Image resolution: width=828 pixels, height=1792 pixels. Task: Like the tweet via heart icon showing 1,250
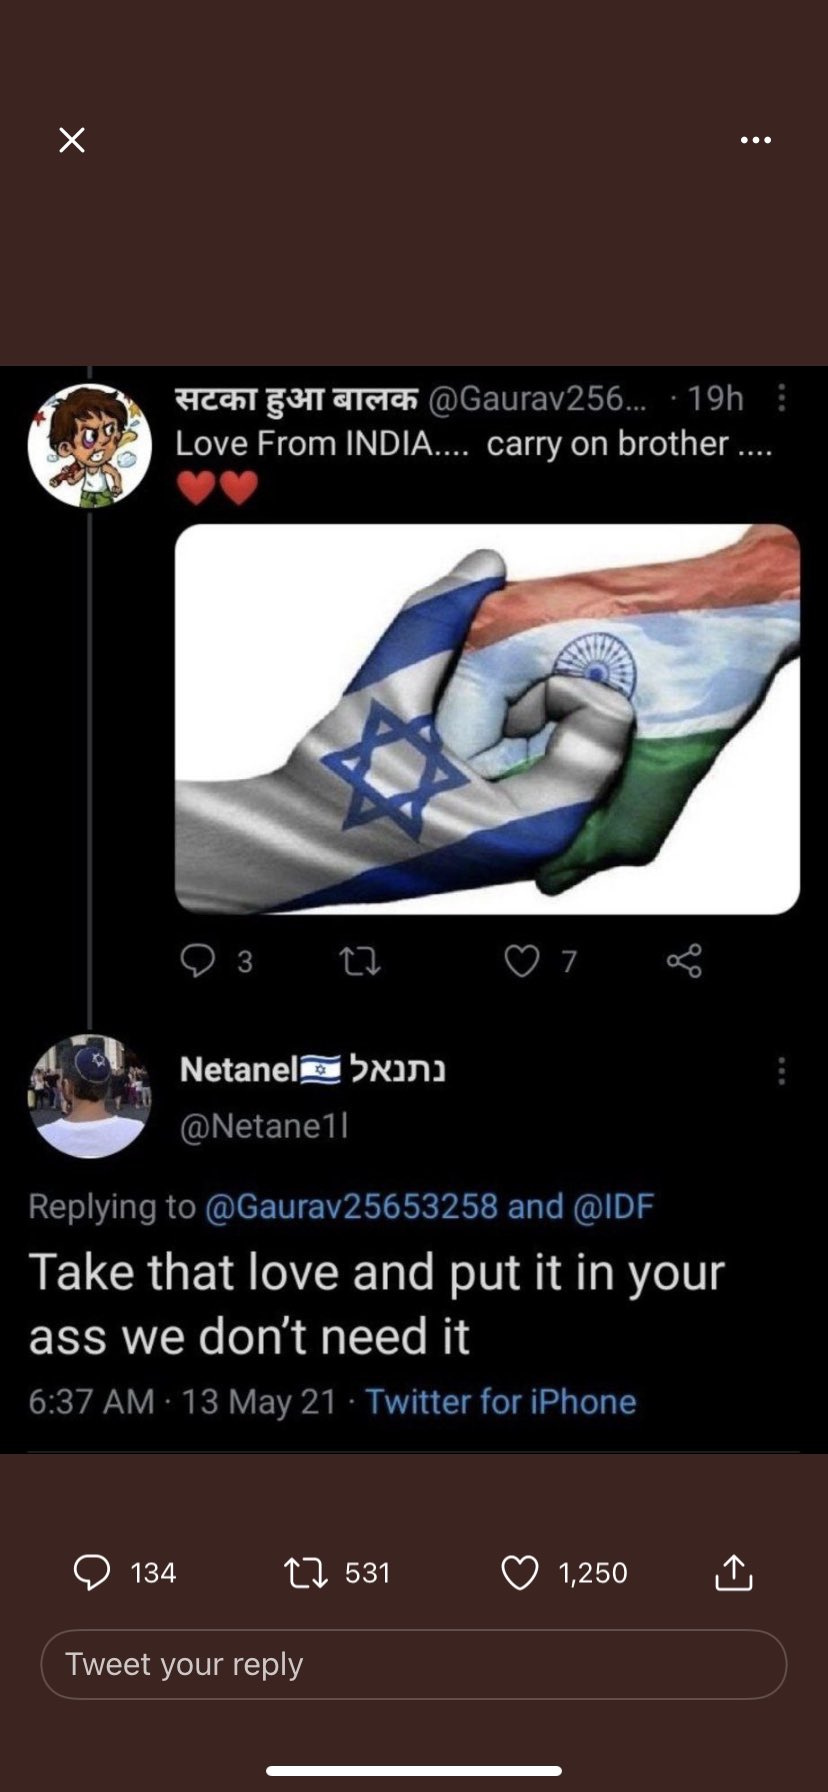(520, 1573)
